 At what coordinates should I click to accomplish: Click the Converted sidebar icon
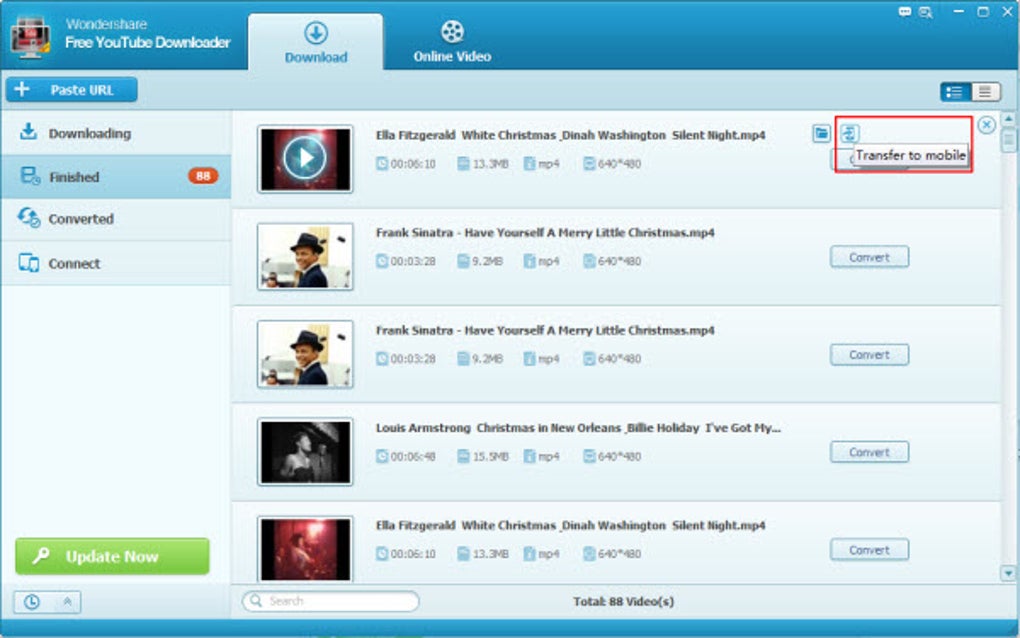coord(29,217)
